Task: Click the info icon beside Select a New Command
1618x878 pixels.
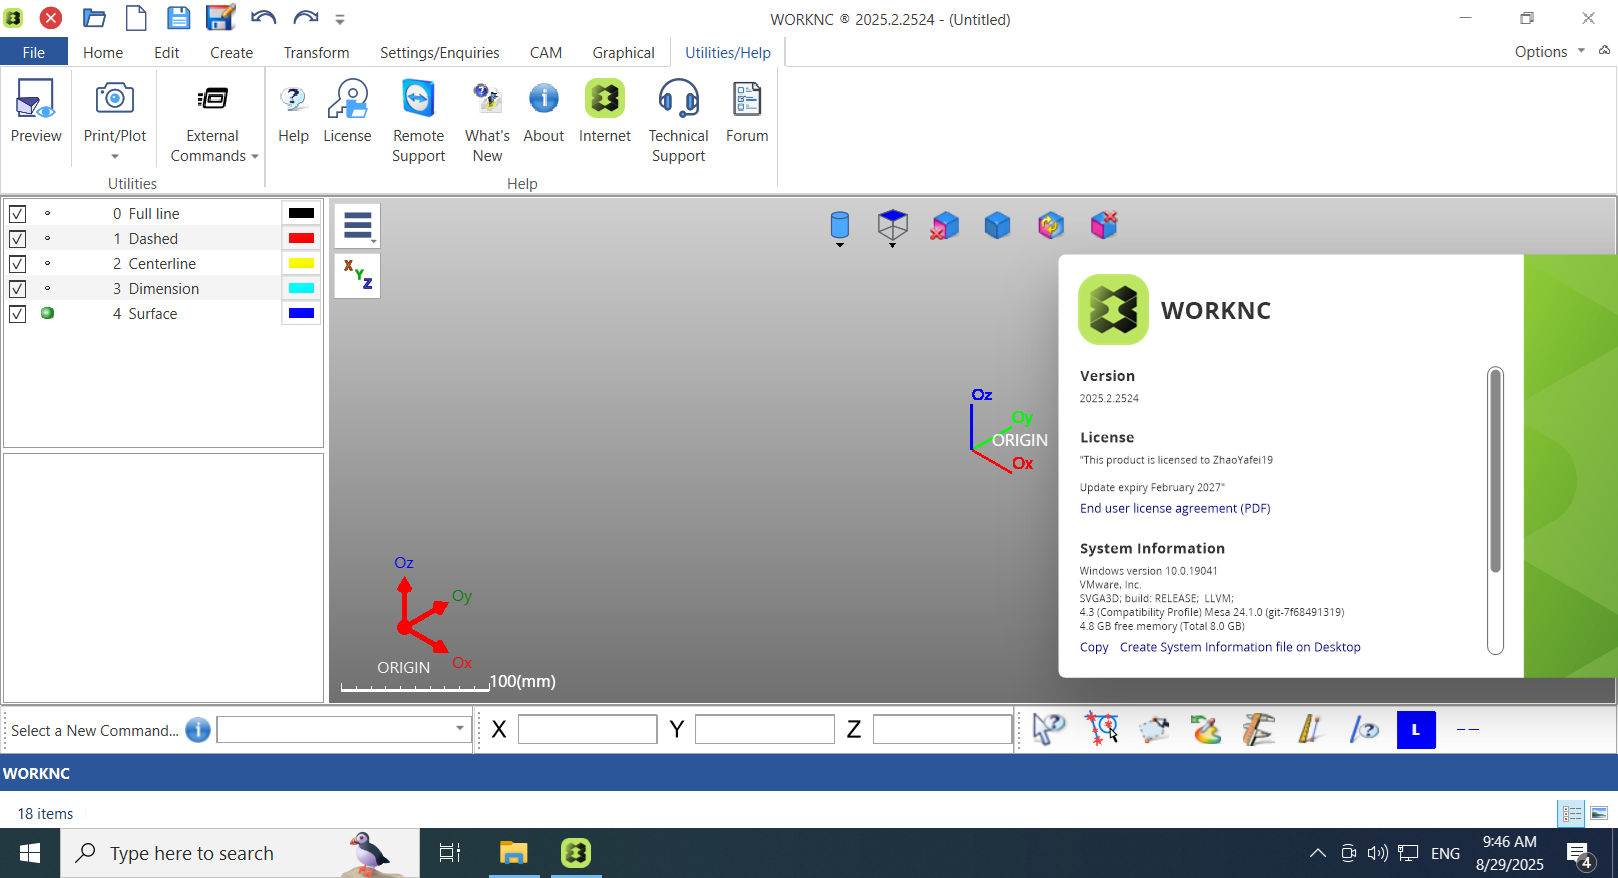Action: [x=198, y=730]
